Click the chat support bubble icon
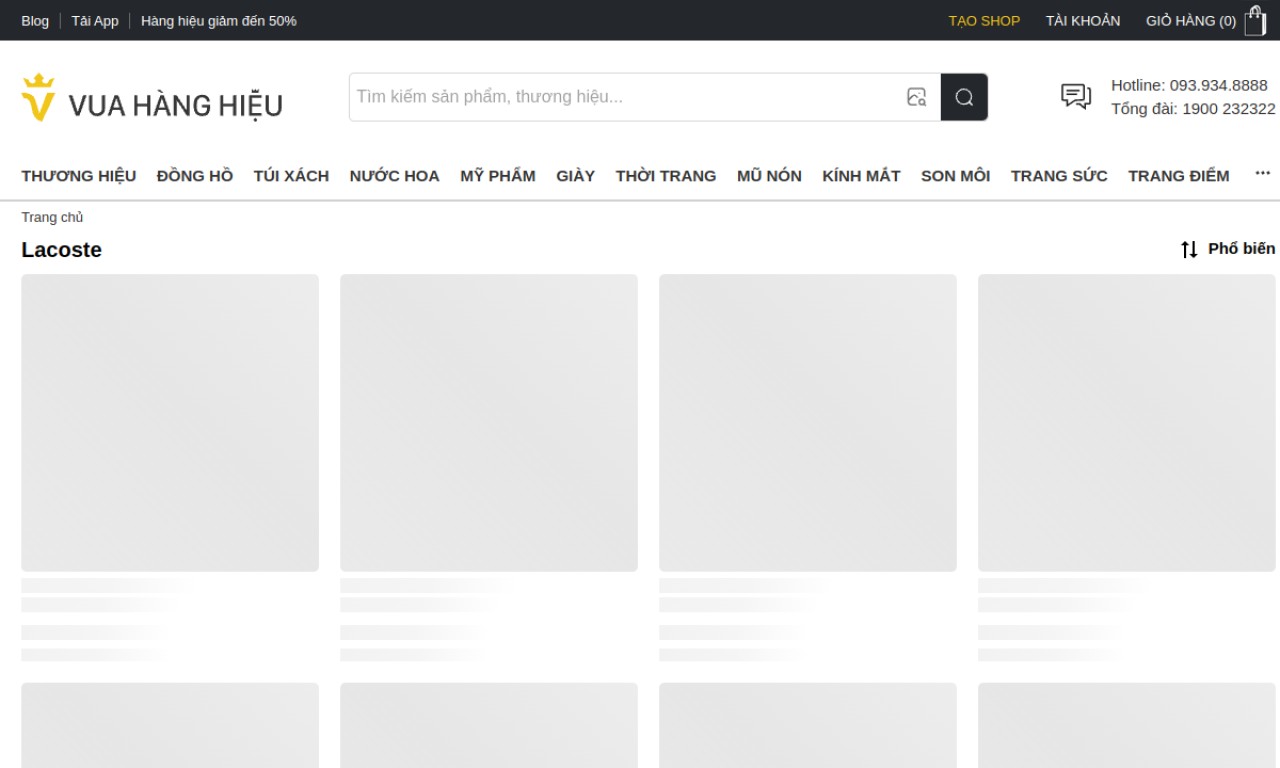The width and height of the screenshot is (1280, 768). pos(1076,96)
